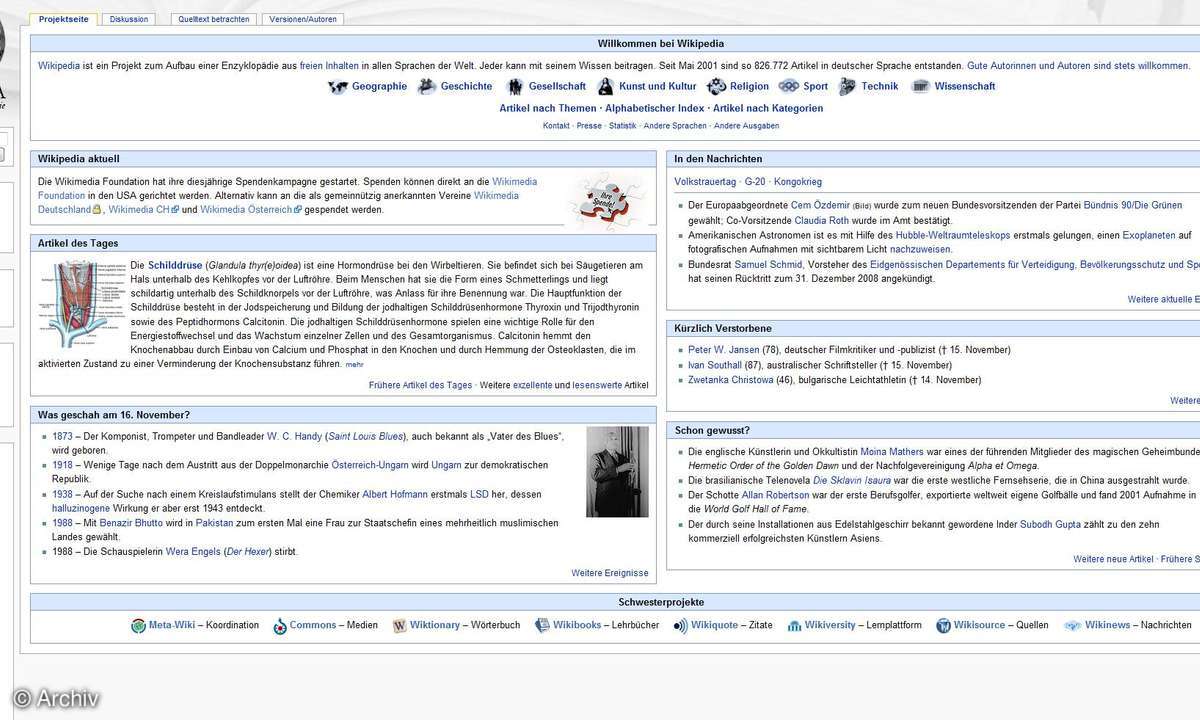Click the Andere Ausgaben link
1200x720 pixels.
pyautogui.click(x=746, y=126)
